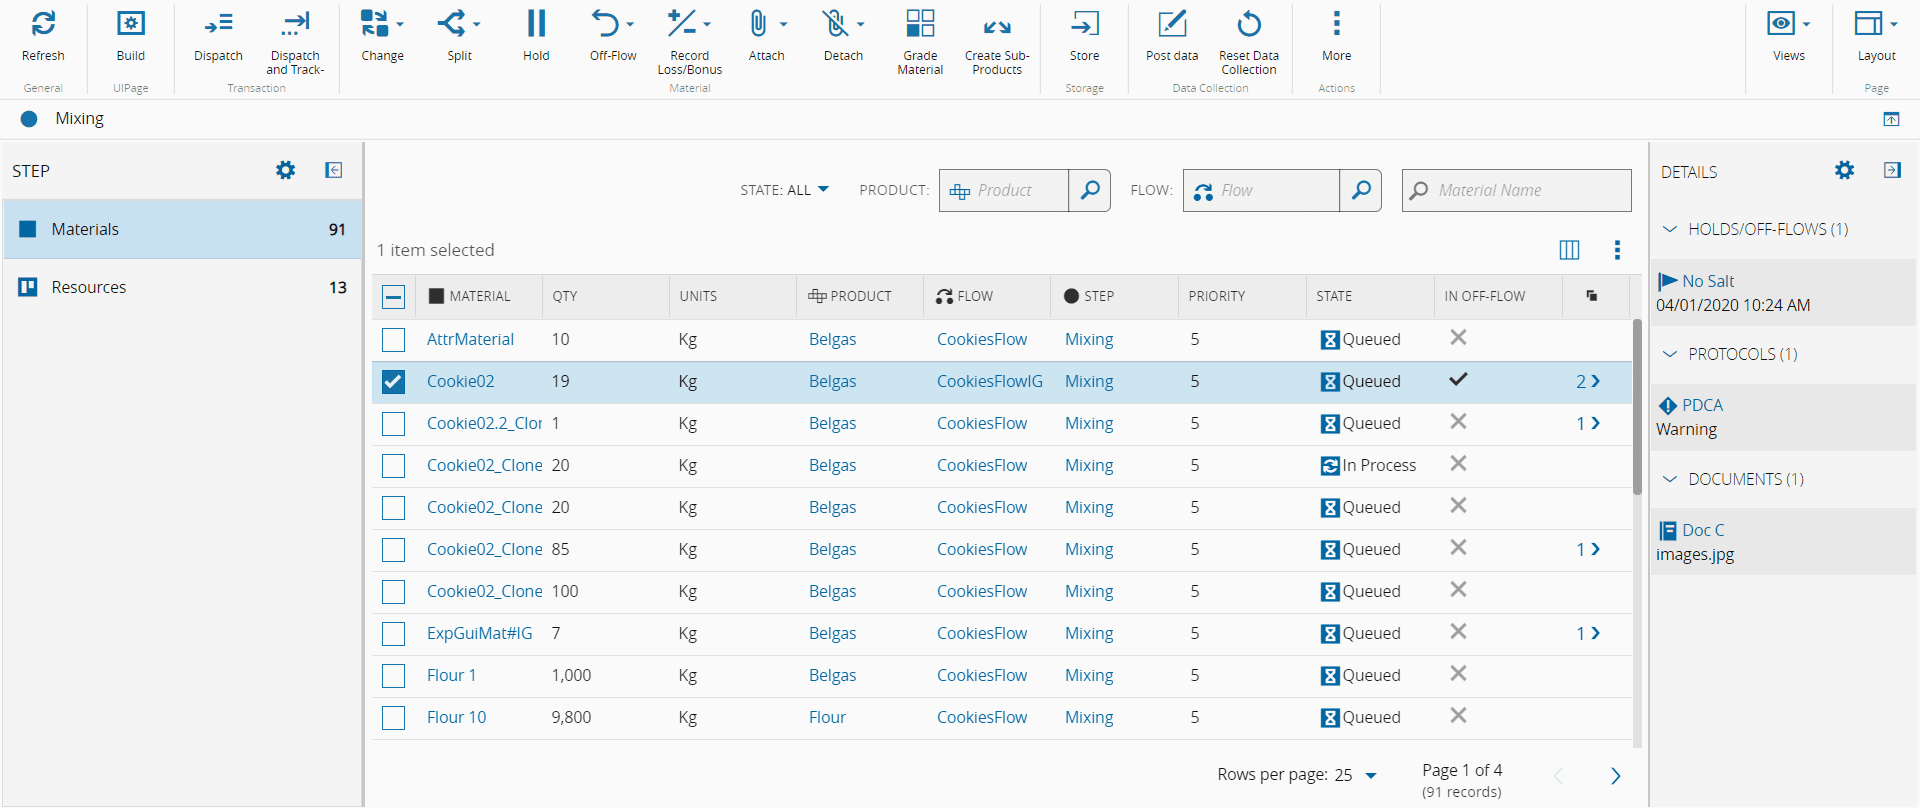Image resolution: width=1920 pixels, height=808 pixels.
Task: Collapse the HOLDS/OFF-FLOWS section
Action: point(1669,229)
